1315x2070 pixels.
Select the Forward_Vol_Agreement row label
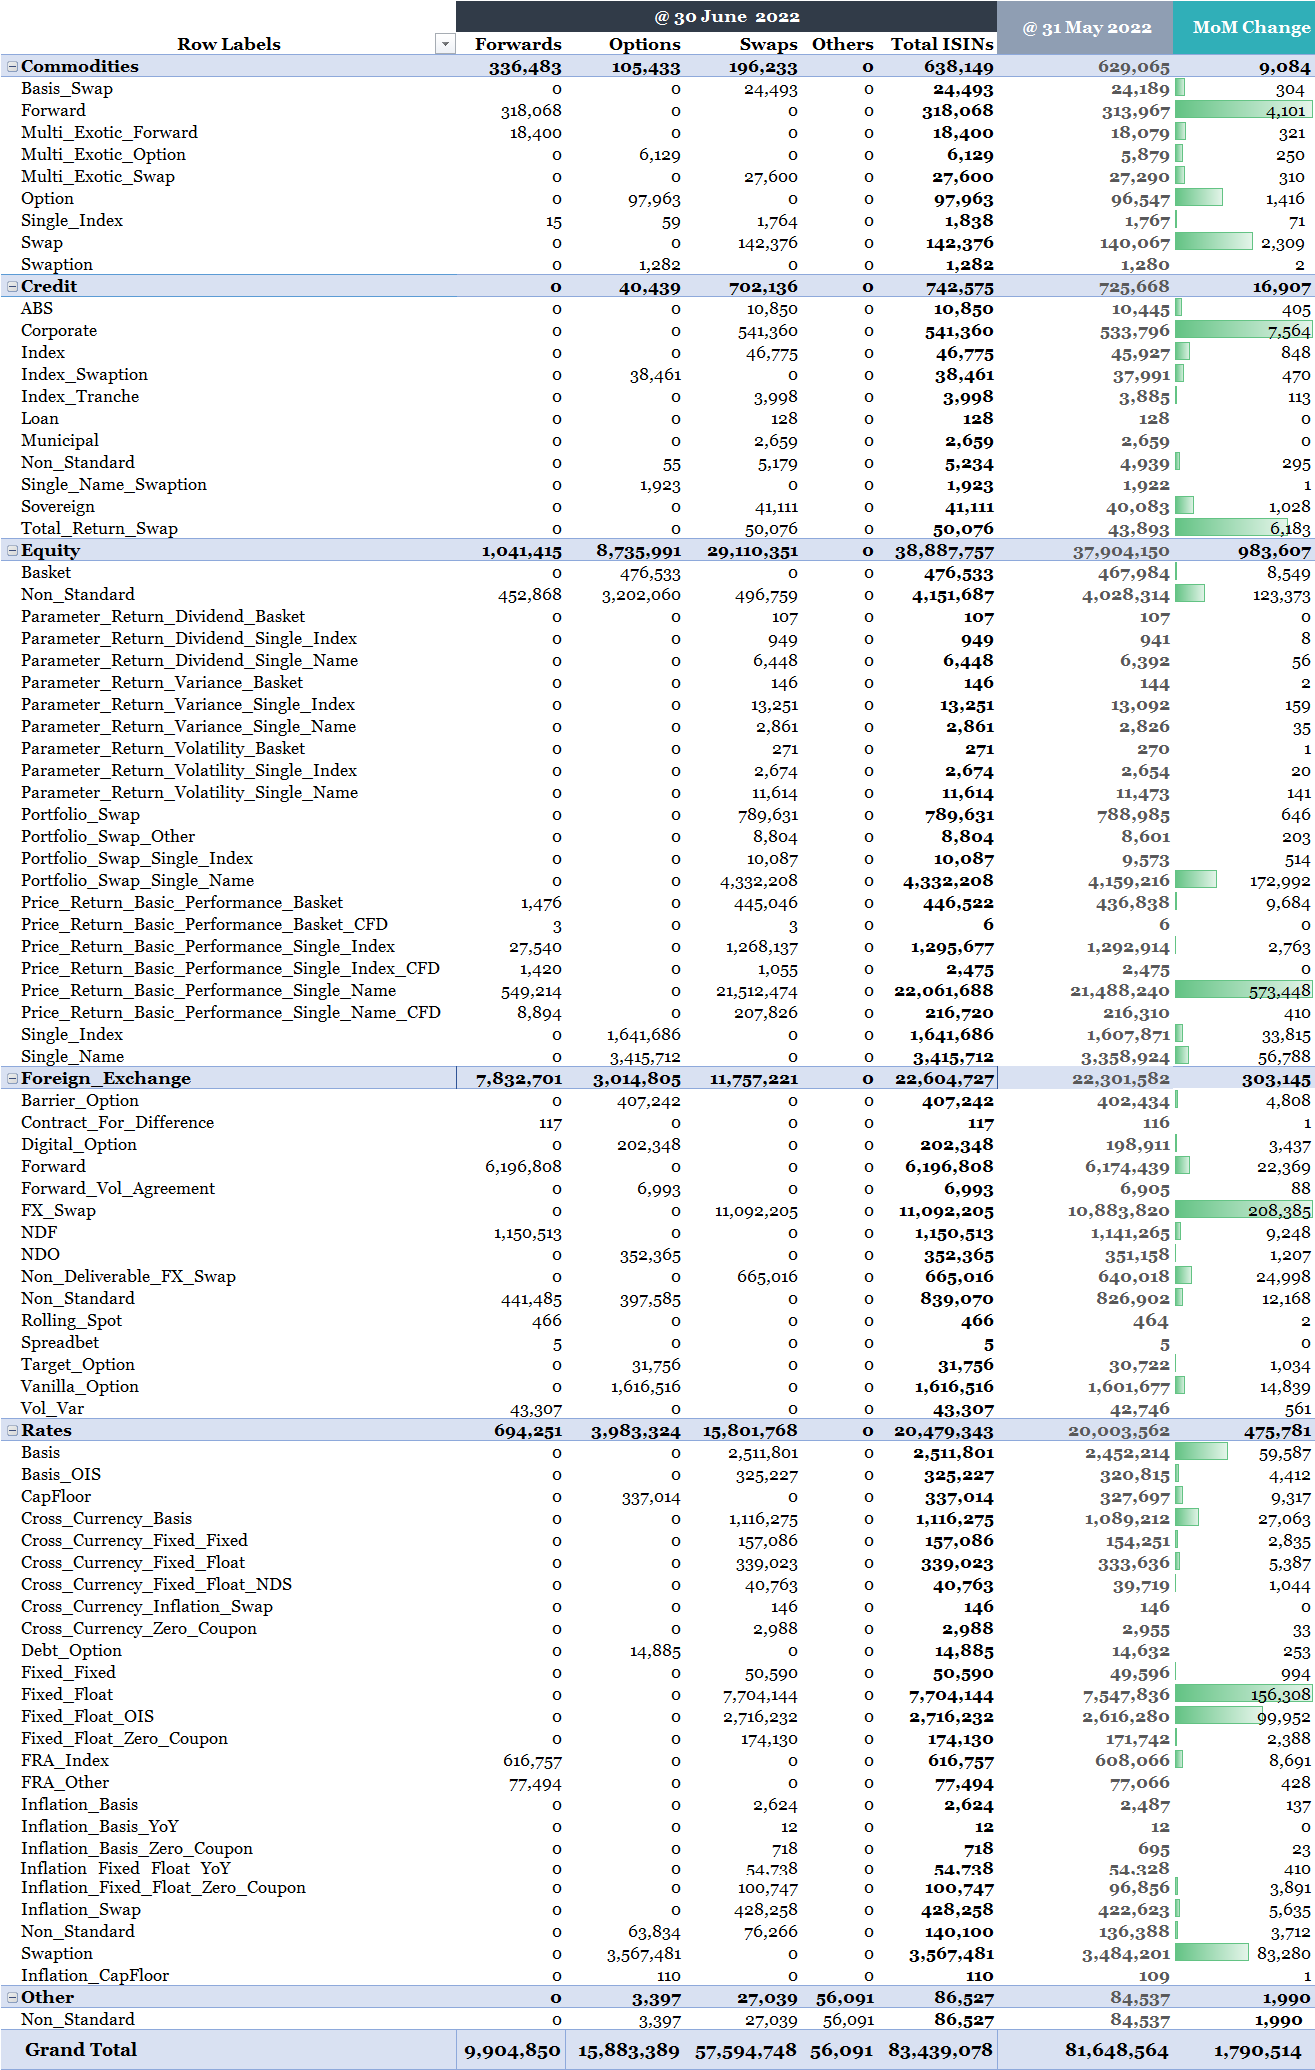click(118, 1188)
